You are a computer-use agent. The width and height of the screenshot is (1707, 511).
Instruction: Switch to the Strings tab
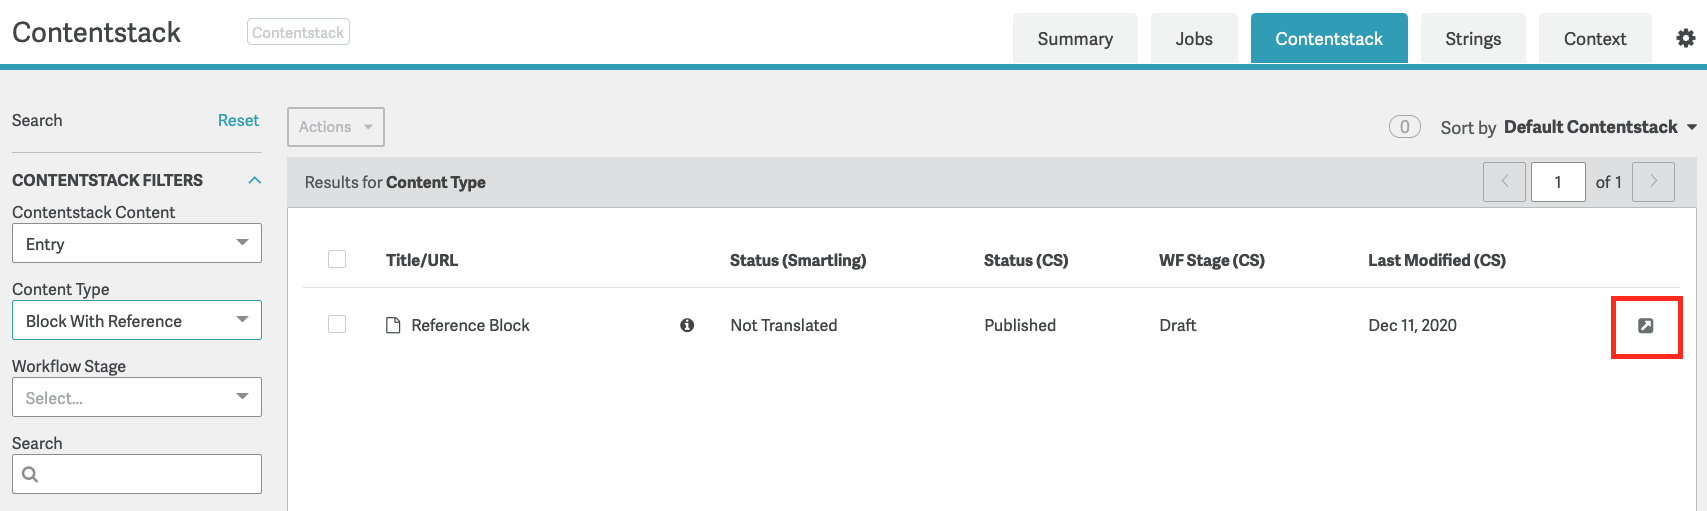(1472, 39)
